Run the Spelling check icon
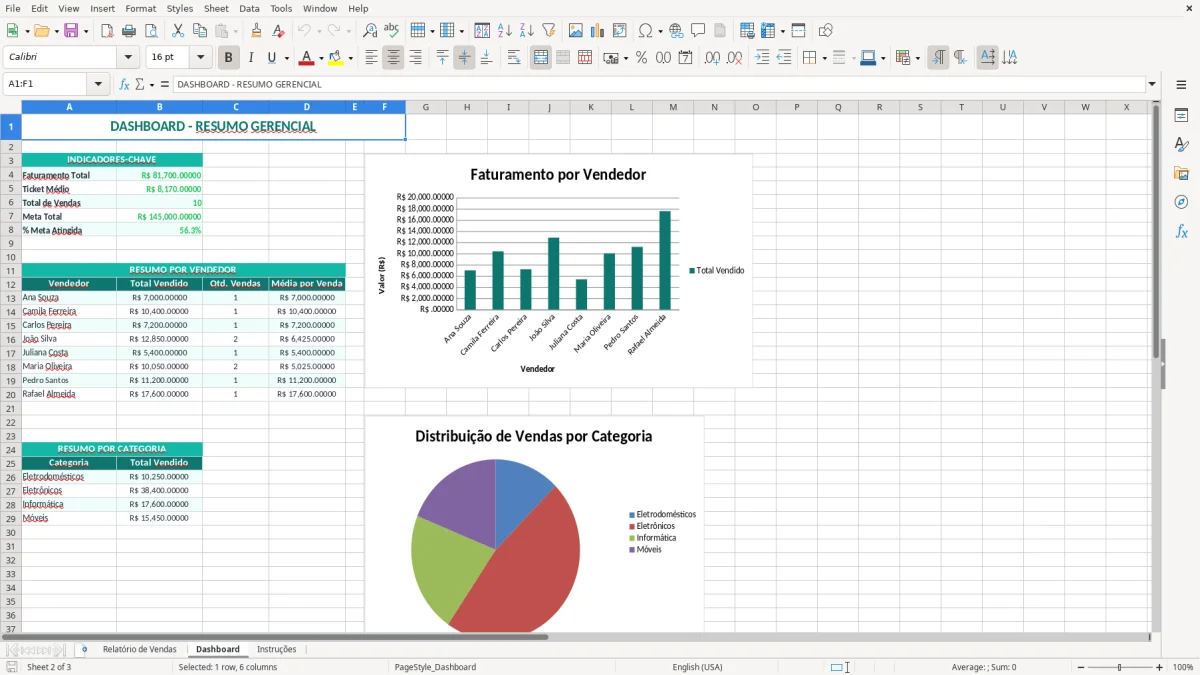1200x675 pixels. click(391, 31)
